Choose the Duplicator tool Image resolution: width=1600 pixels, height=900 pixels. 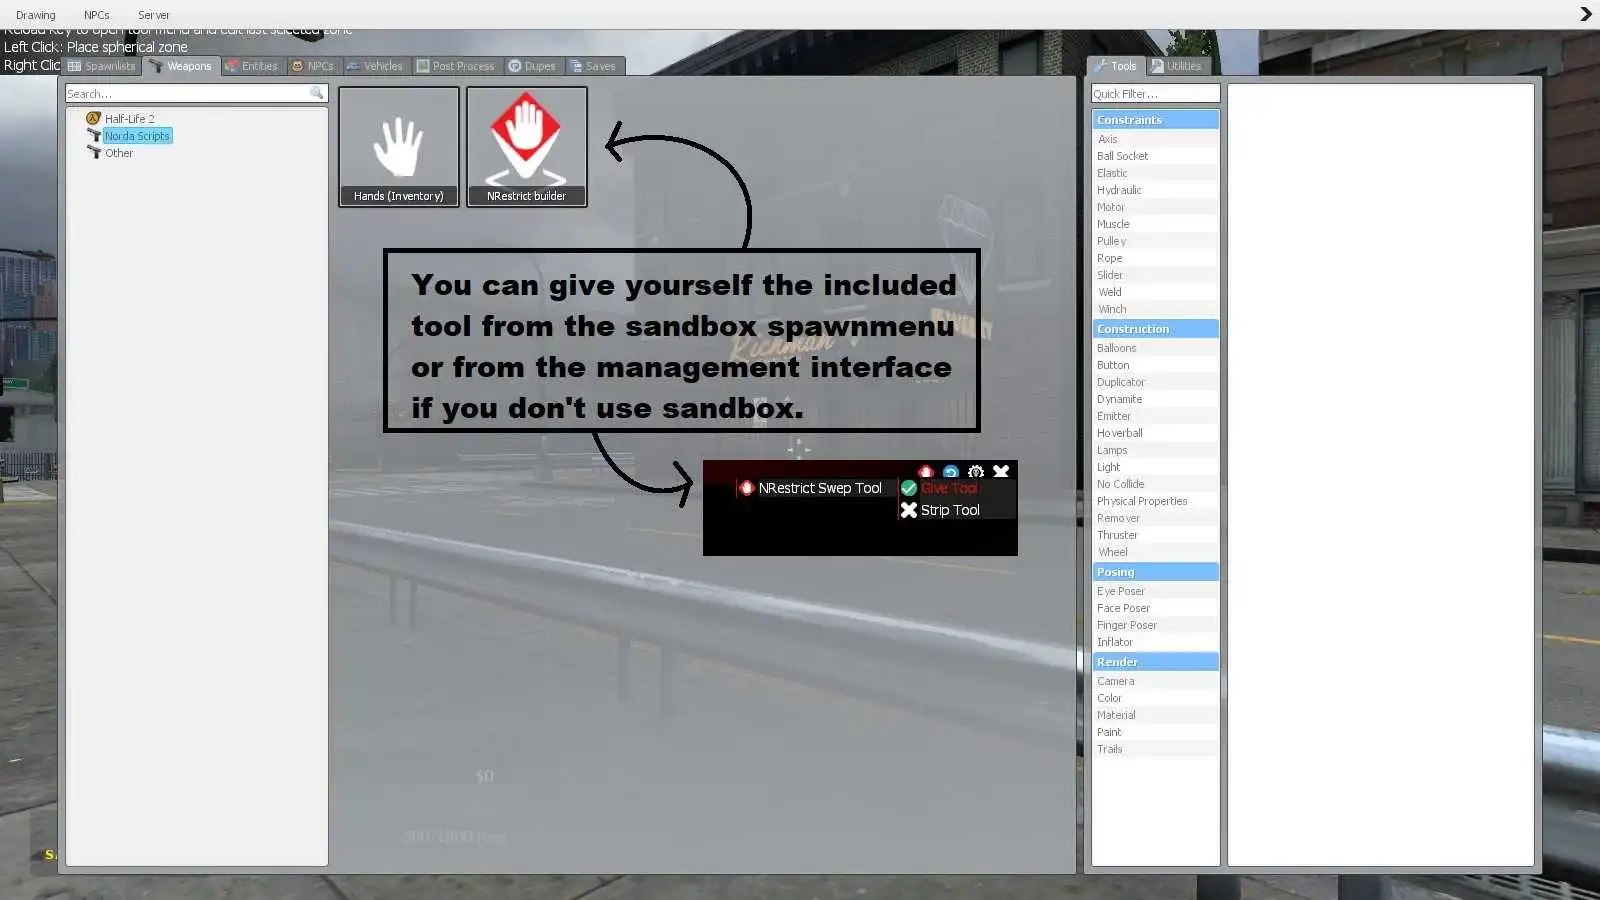tap(1121, 382)
